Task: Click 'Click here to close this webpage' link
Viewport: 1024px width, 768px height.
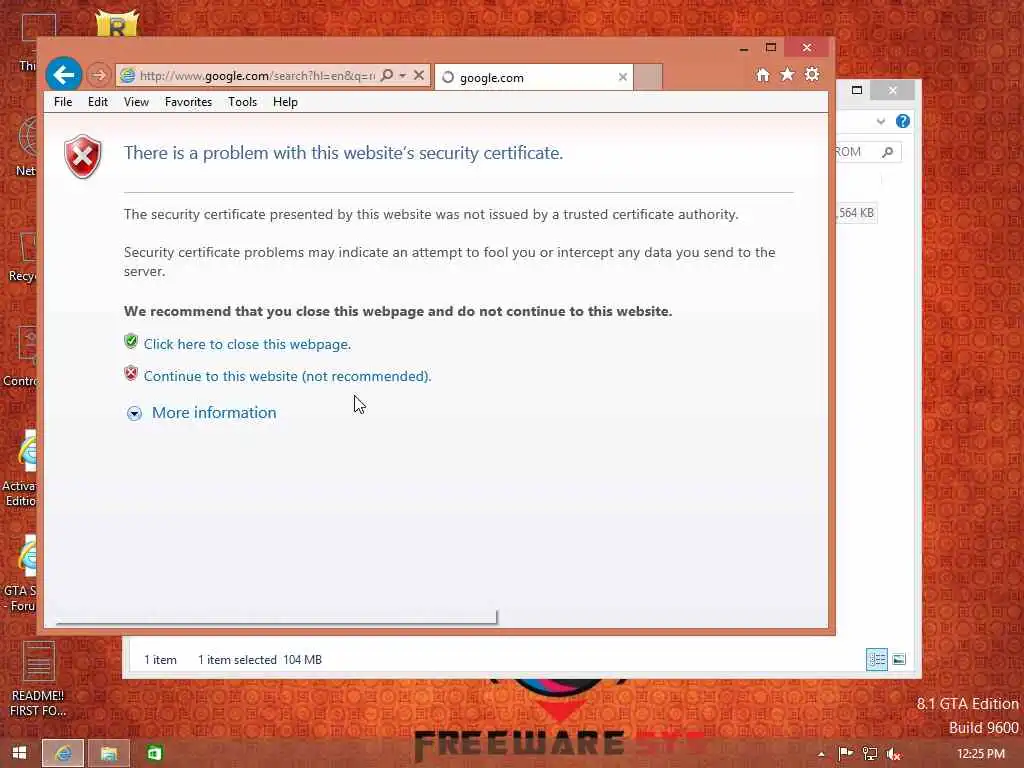Action: click(248, 344)
